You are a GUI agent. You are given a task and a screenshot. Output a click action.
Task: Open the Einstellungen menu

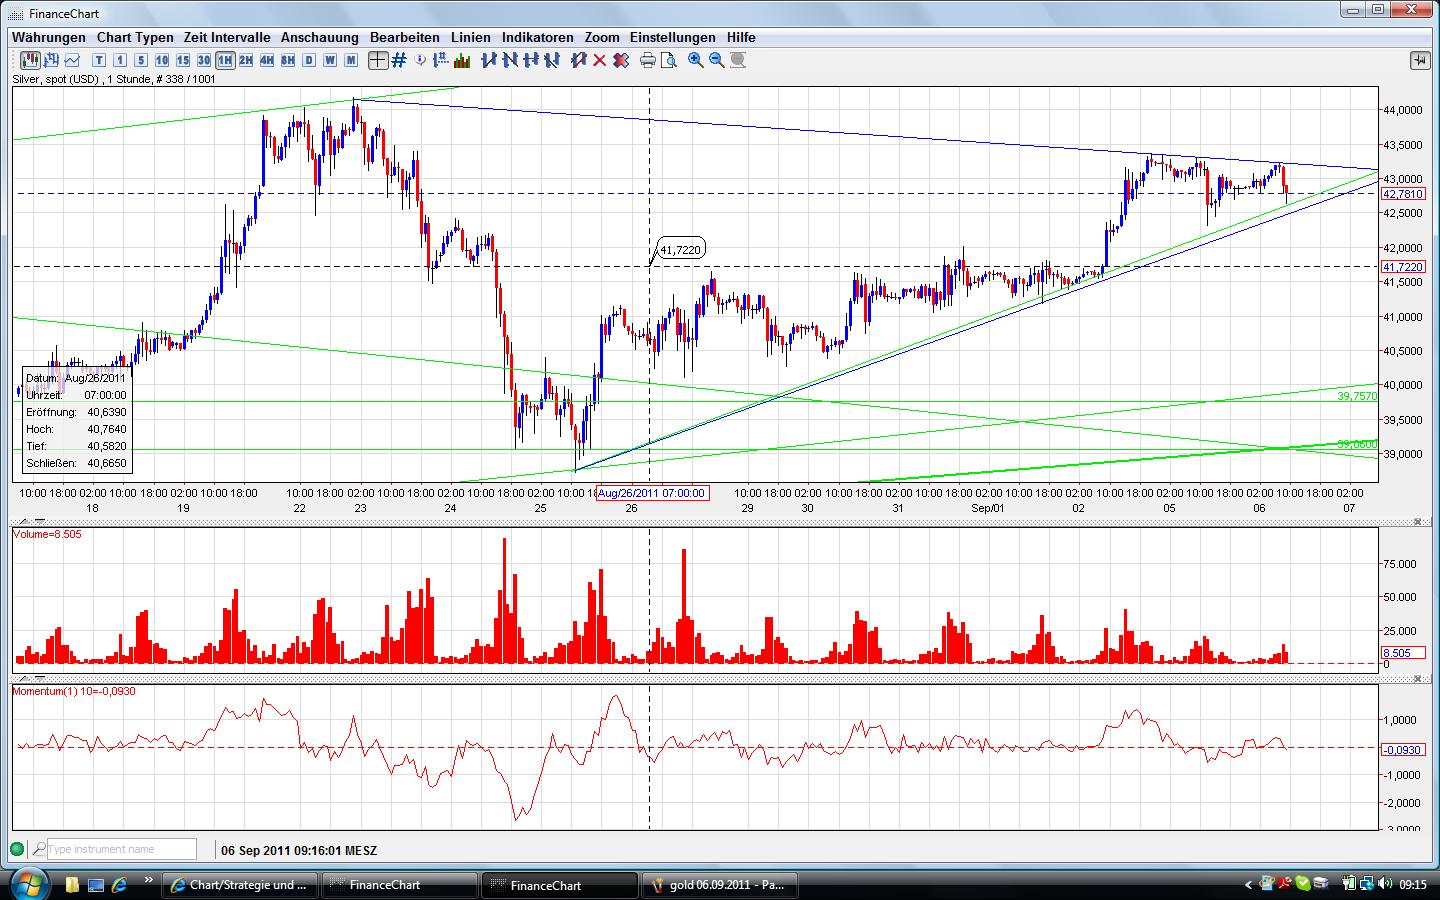coord(673,37)
